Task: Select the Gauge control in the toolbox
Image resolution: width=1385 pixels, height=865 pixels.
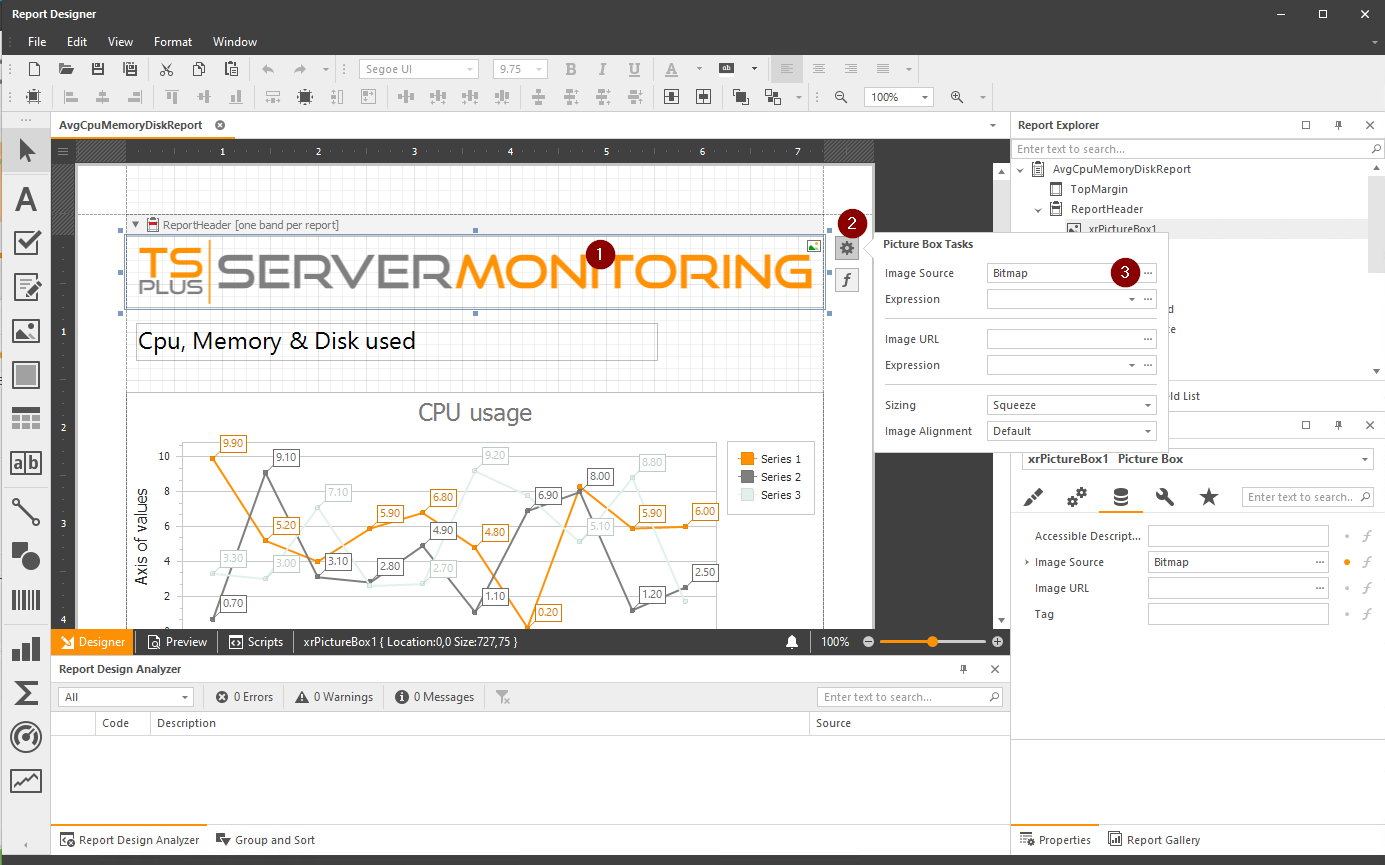Action: coord(25,737)
